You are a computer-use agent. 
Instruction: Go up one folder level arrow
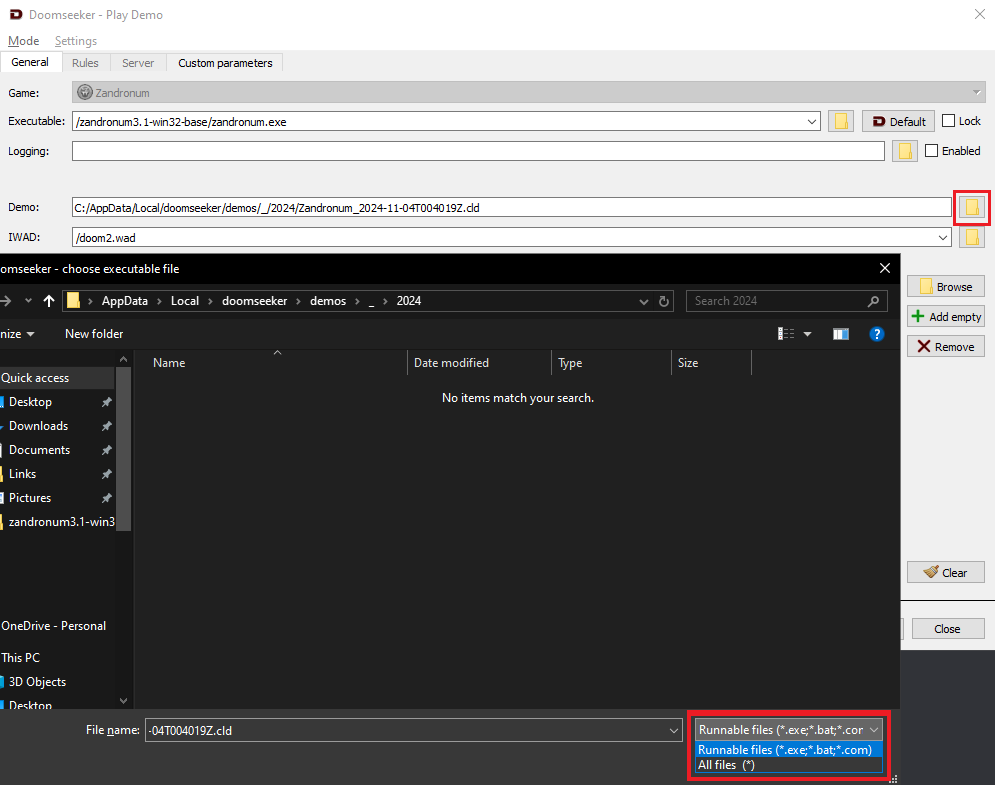tap(49, 301)
